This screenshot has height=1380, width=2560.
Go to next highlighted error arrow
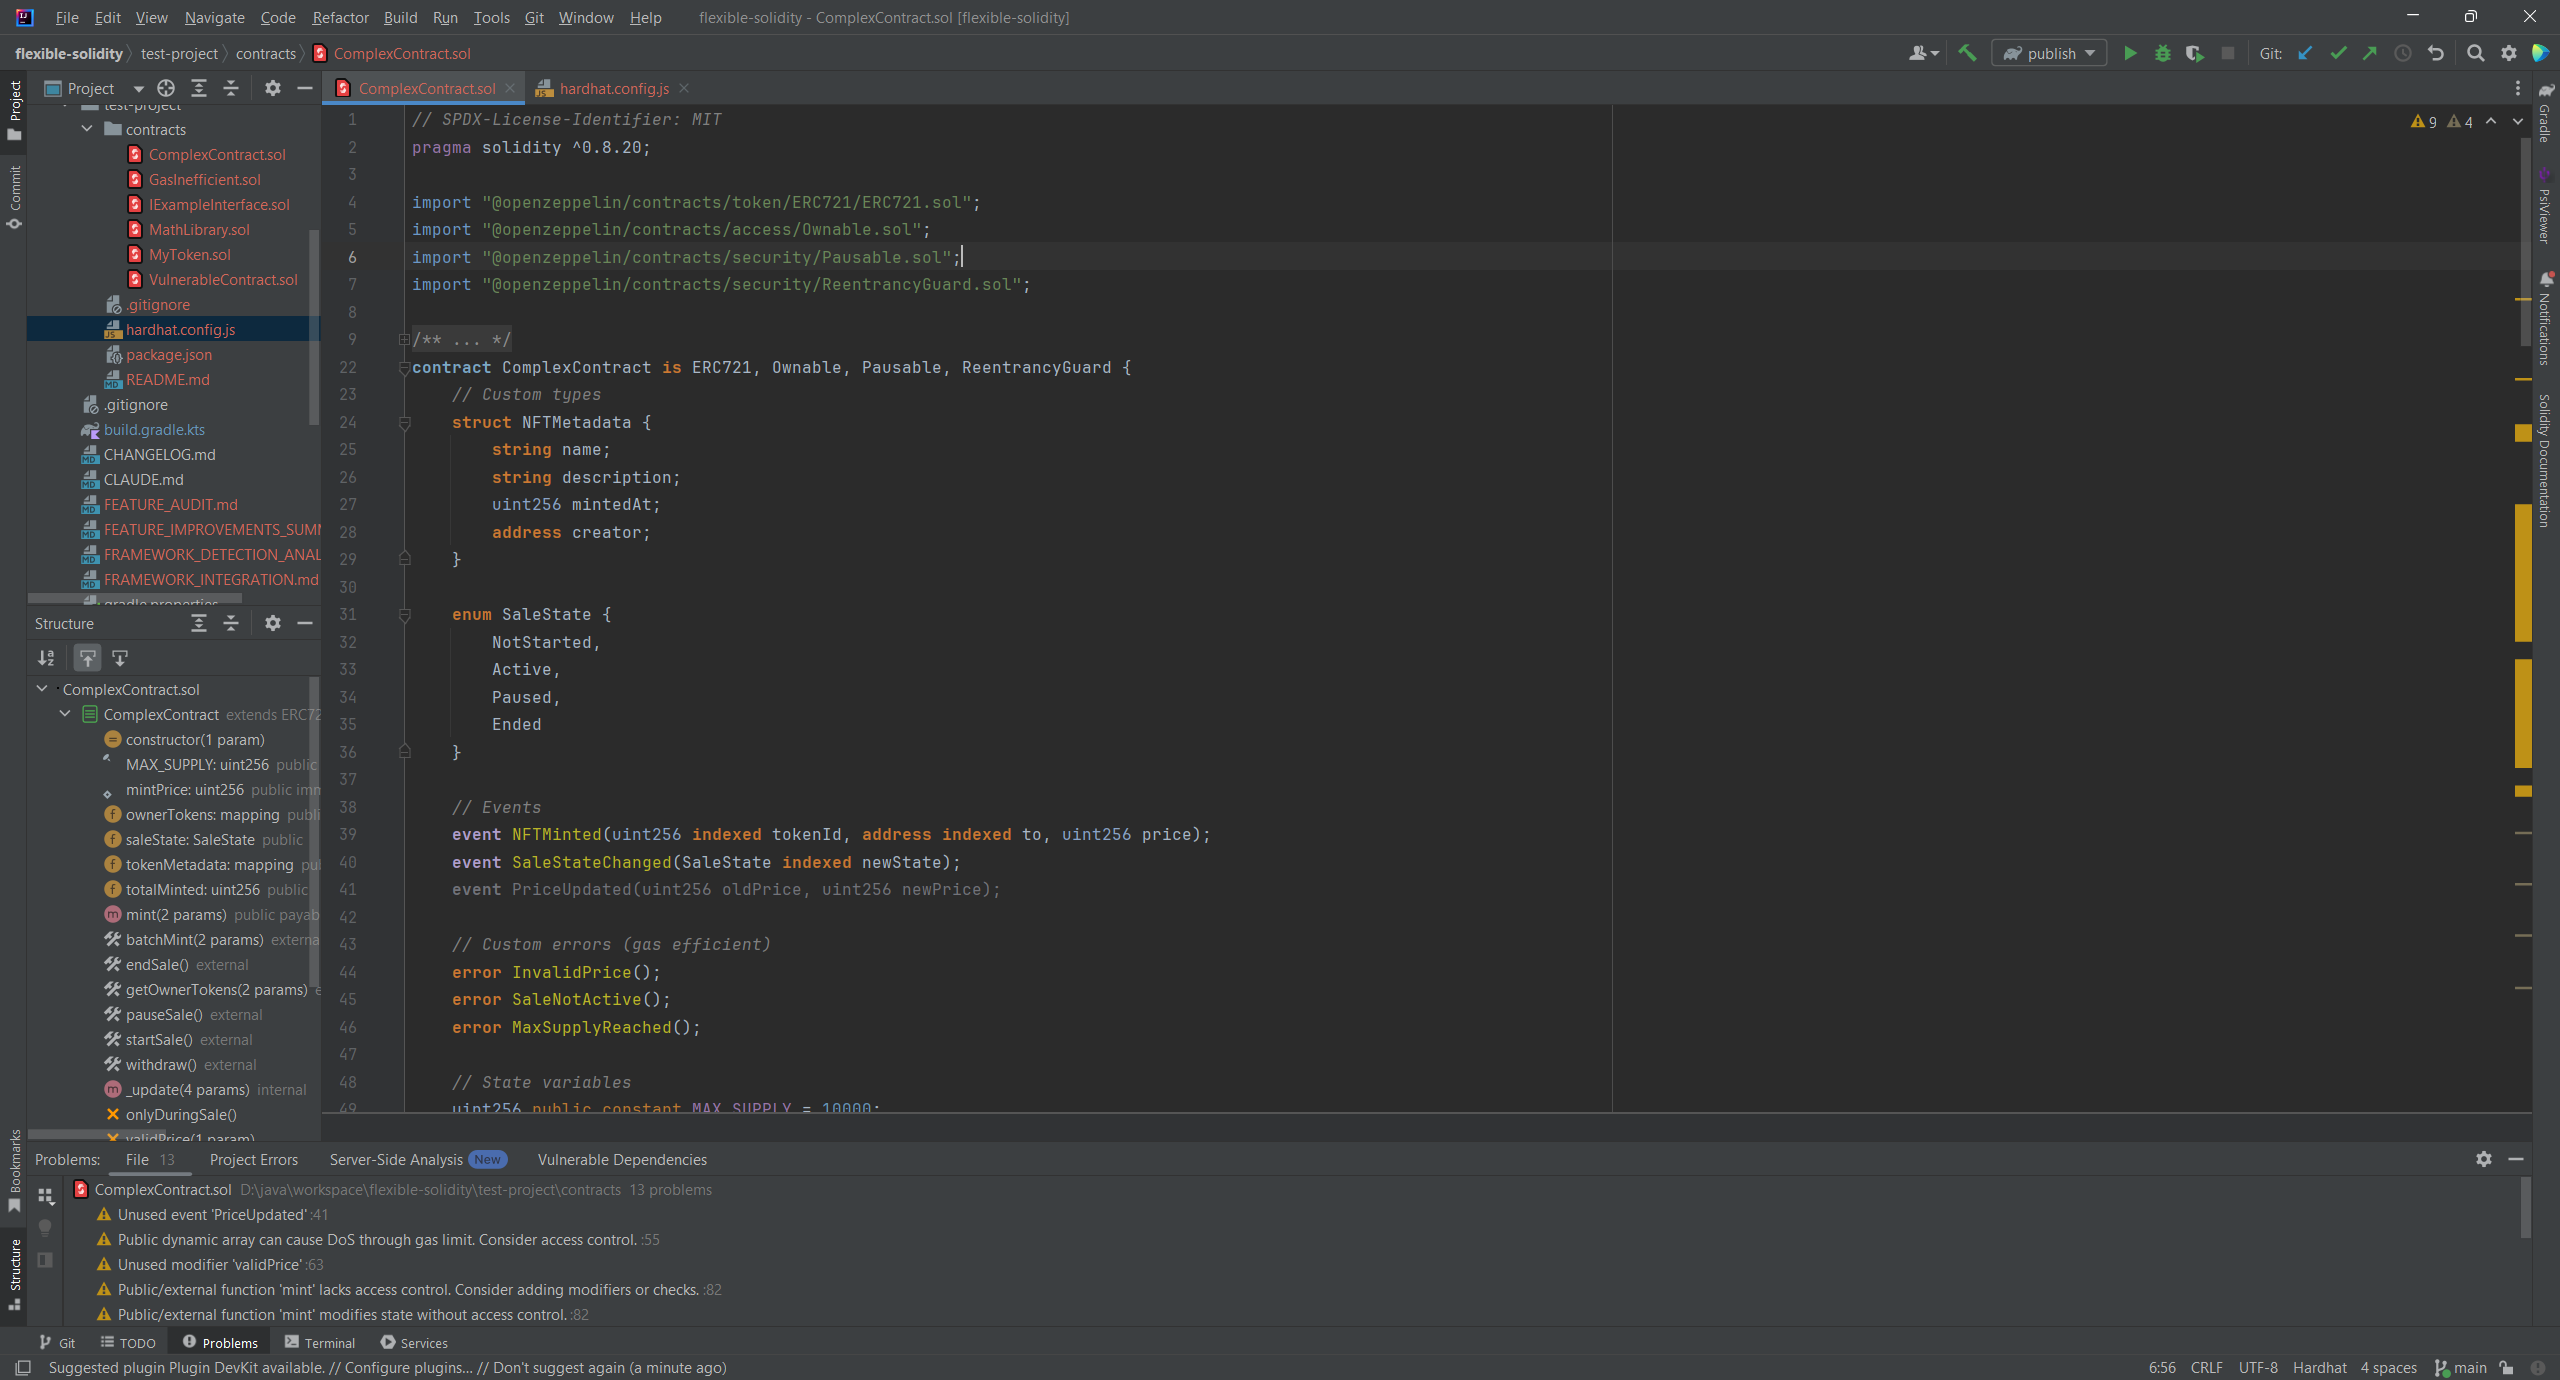point(2517,121)
